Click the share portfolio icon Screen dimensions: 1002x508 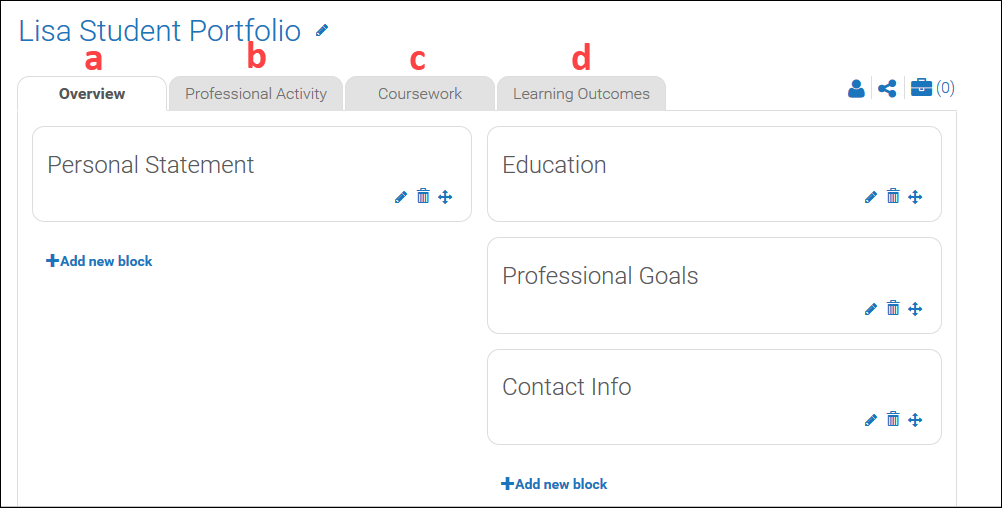887,89
